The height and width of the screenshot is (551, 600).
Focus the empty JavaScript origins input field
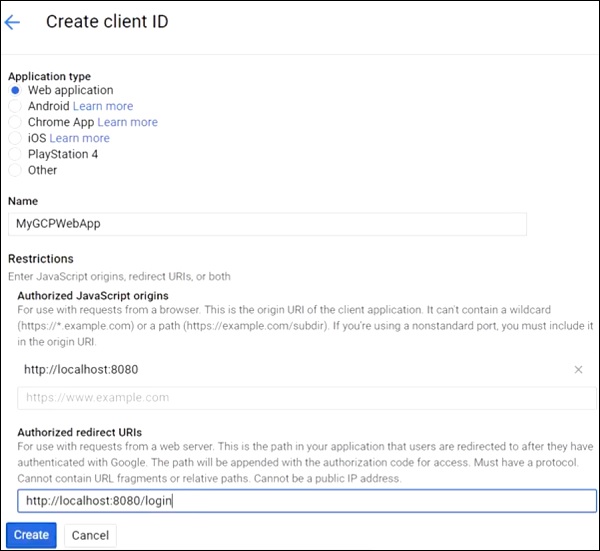(x=306, y=397)
